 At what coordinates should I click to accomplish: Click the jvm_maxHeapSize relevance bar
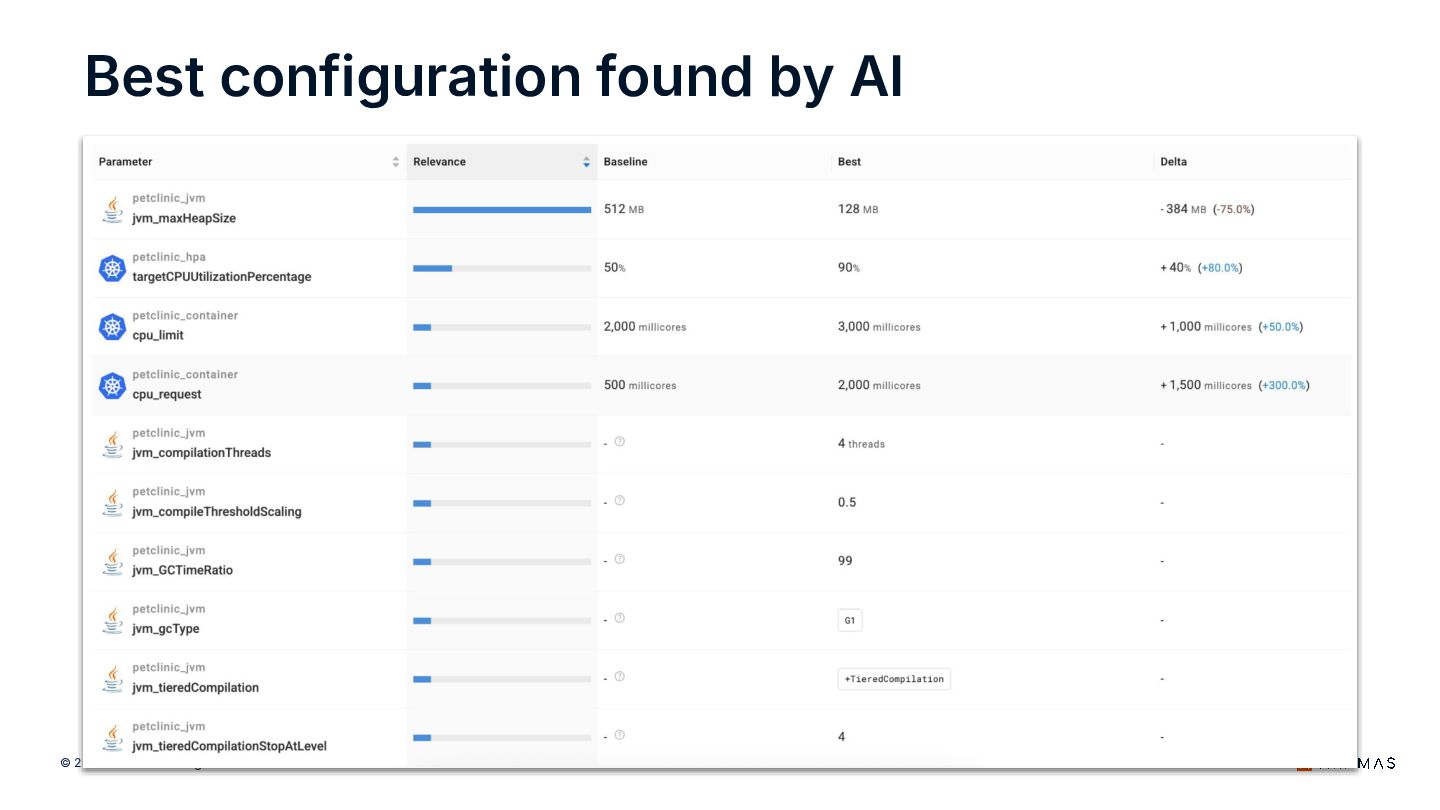(x=502, y=210)
